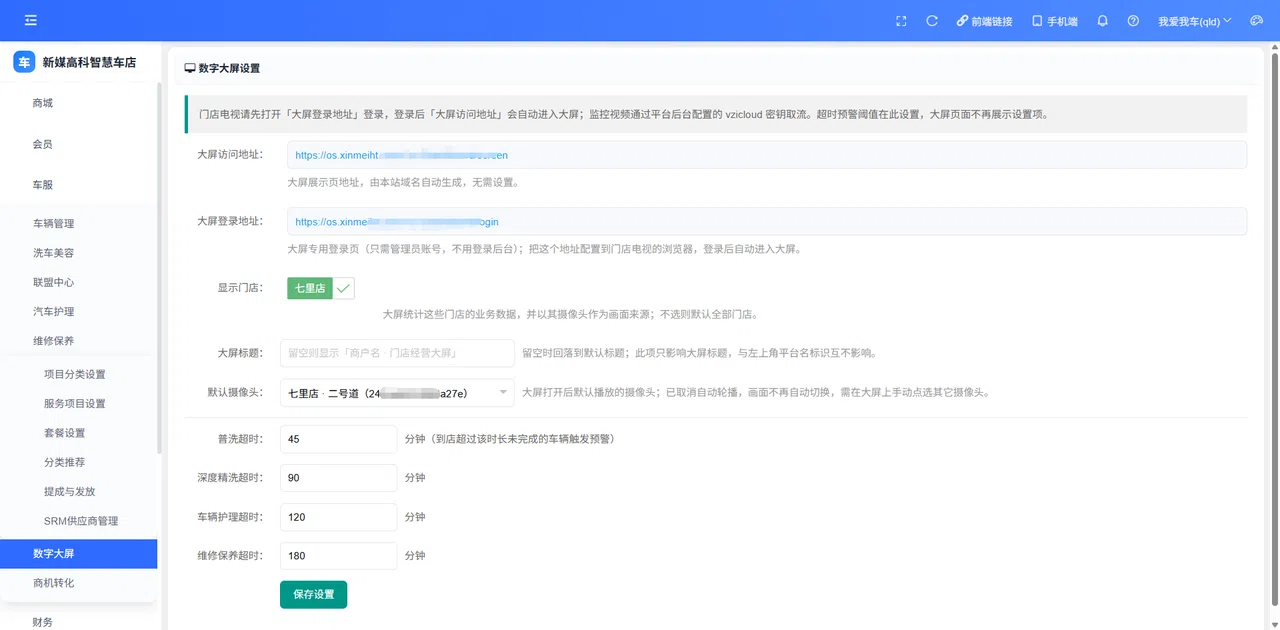The width and height of the screenshot is (1280, 630).
Task: Open the notifications bell
Action: [x=1103, y=21]
